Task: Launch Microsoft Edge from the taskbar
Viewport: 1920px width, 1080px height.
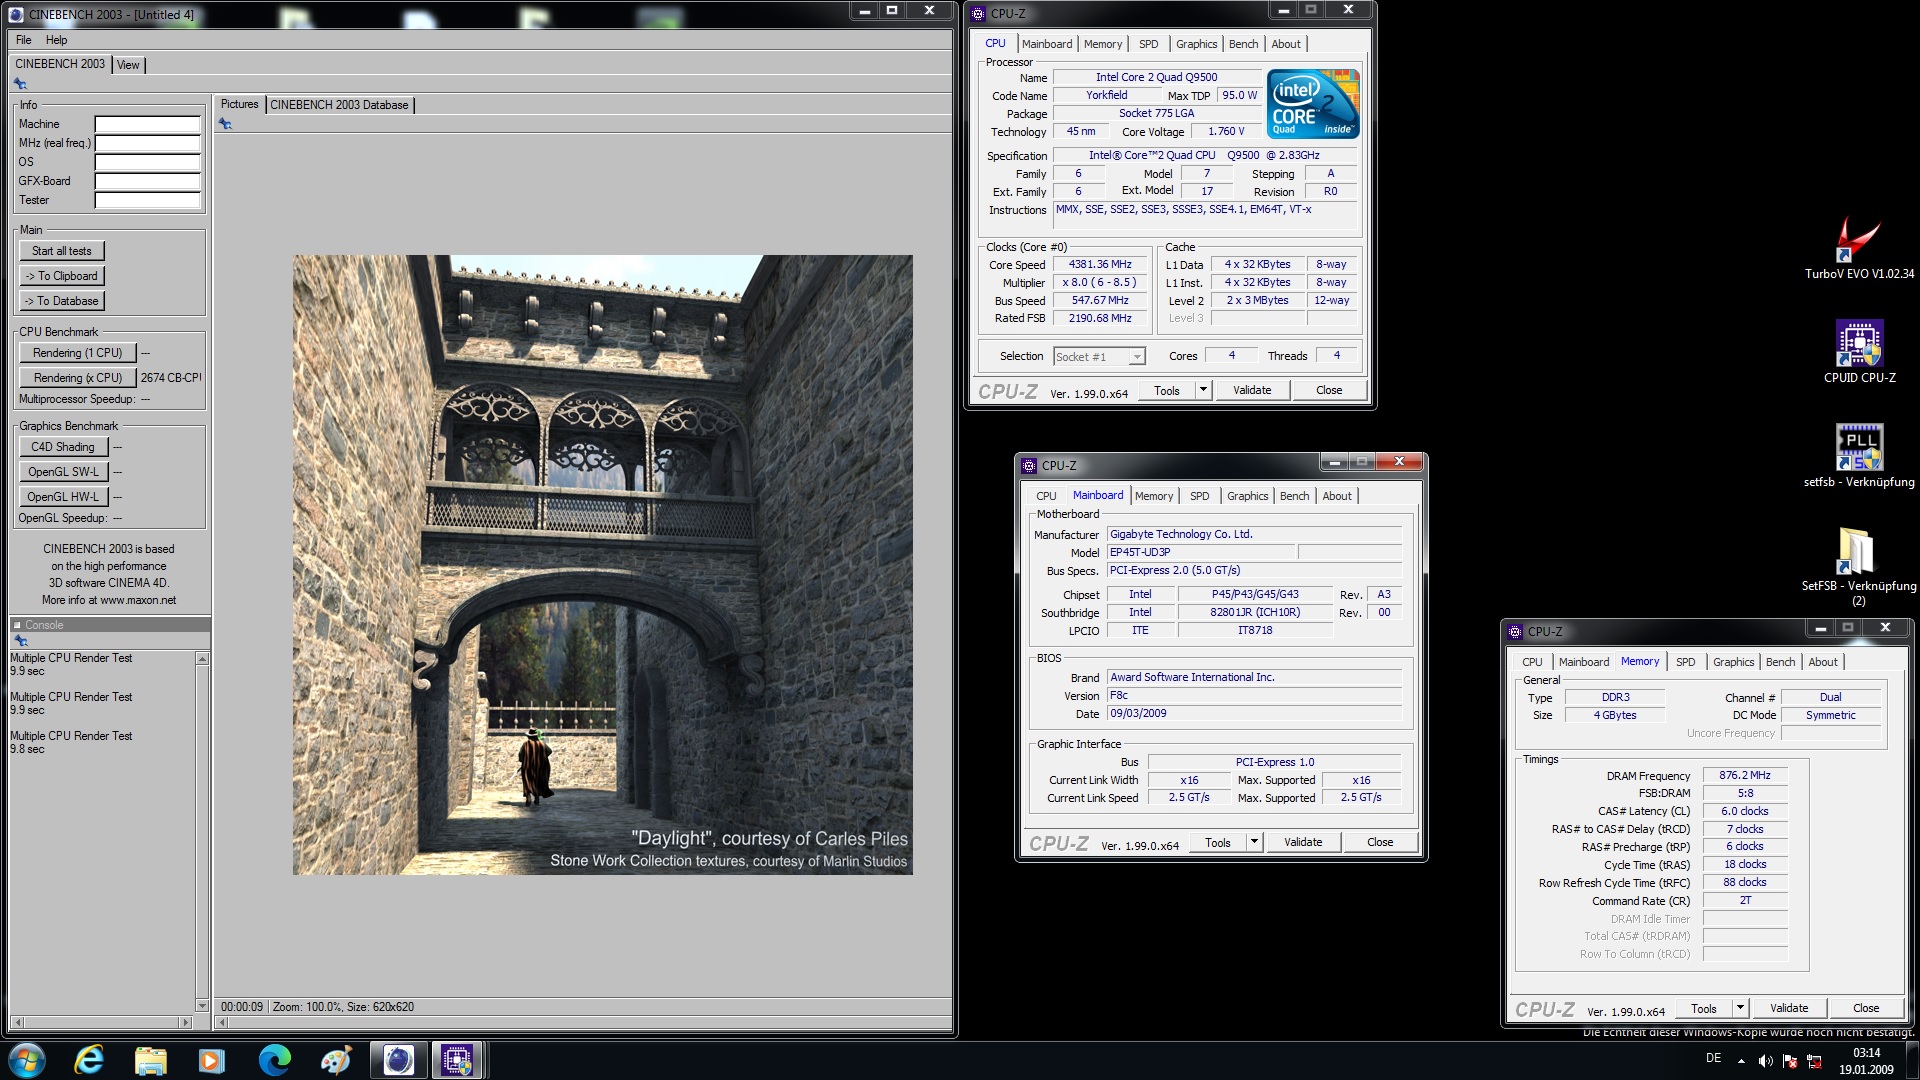Action: click(x=274, y=1060)
